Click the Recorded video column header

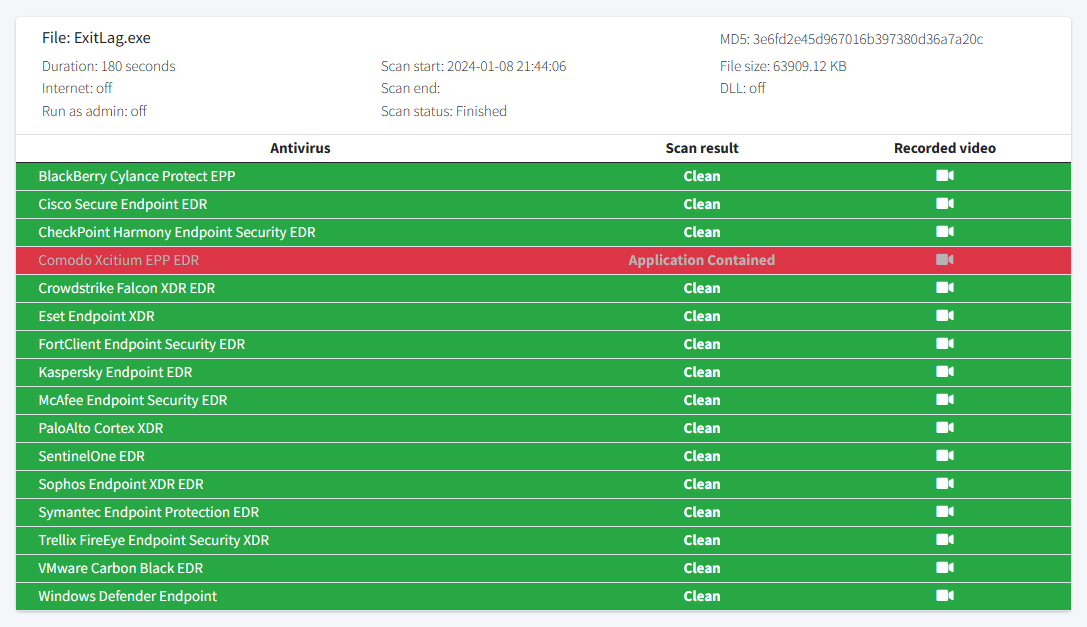click(x=945, y=148)
